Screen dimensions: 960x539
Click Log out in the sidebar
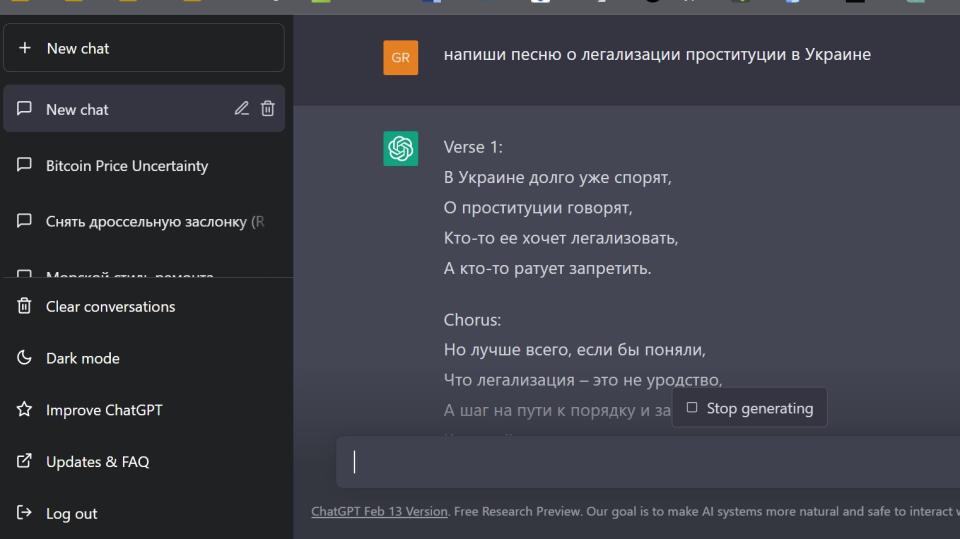tap(72, 514)
